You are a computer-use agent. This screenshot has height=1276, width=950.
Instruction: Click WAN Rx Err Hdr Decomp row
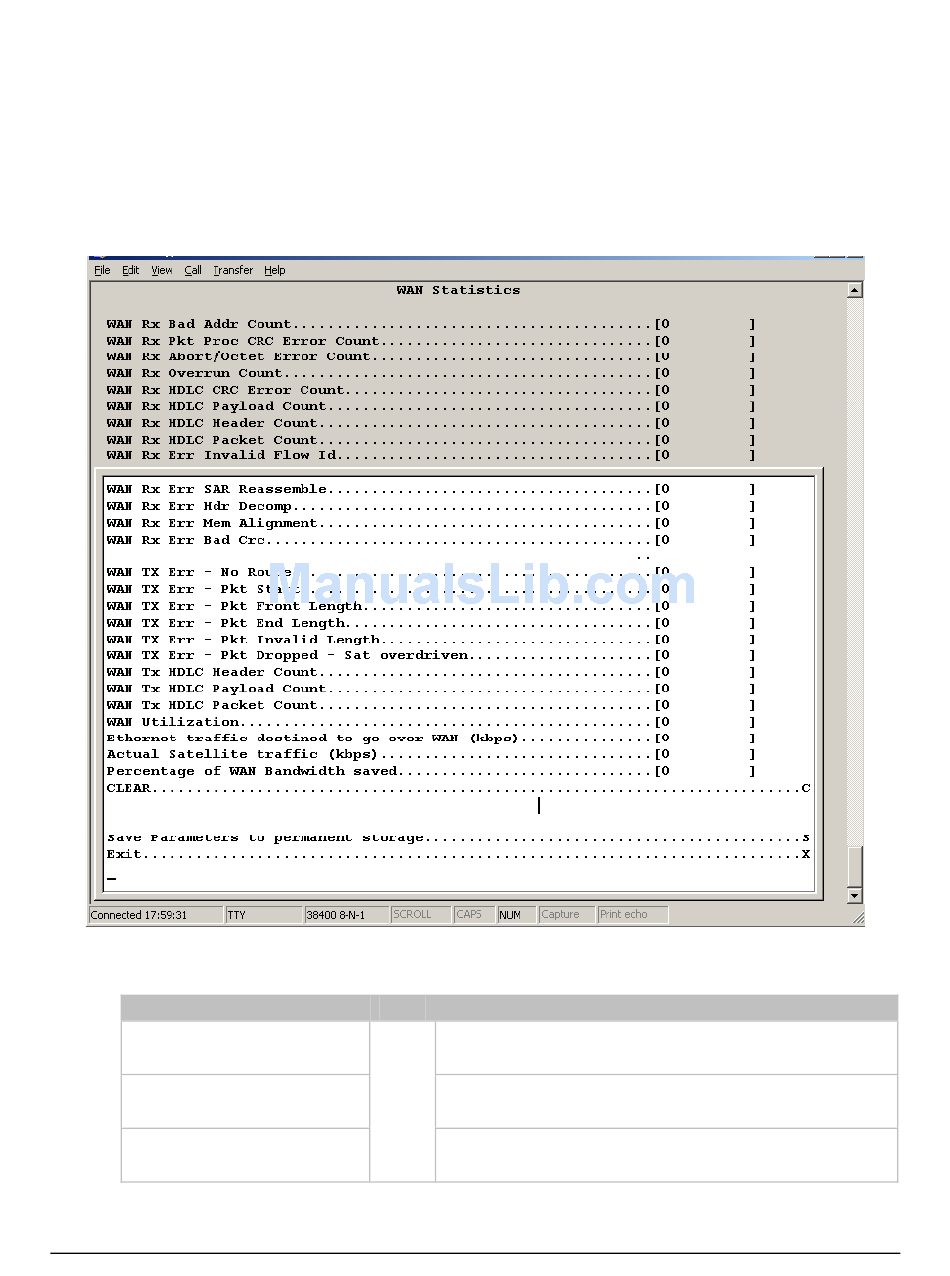(x=431, y=506)
